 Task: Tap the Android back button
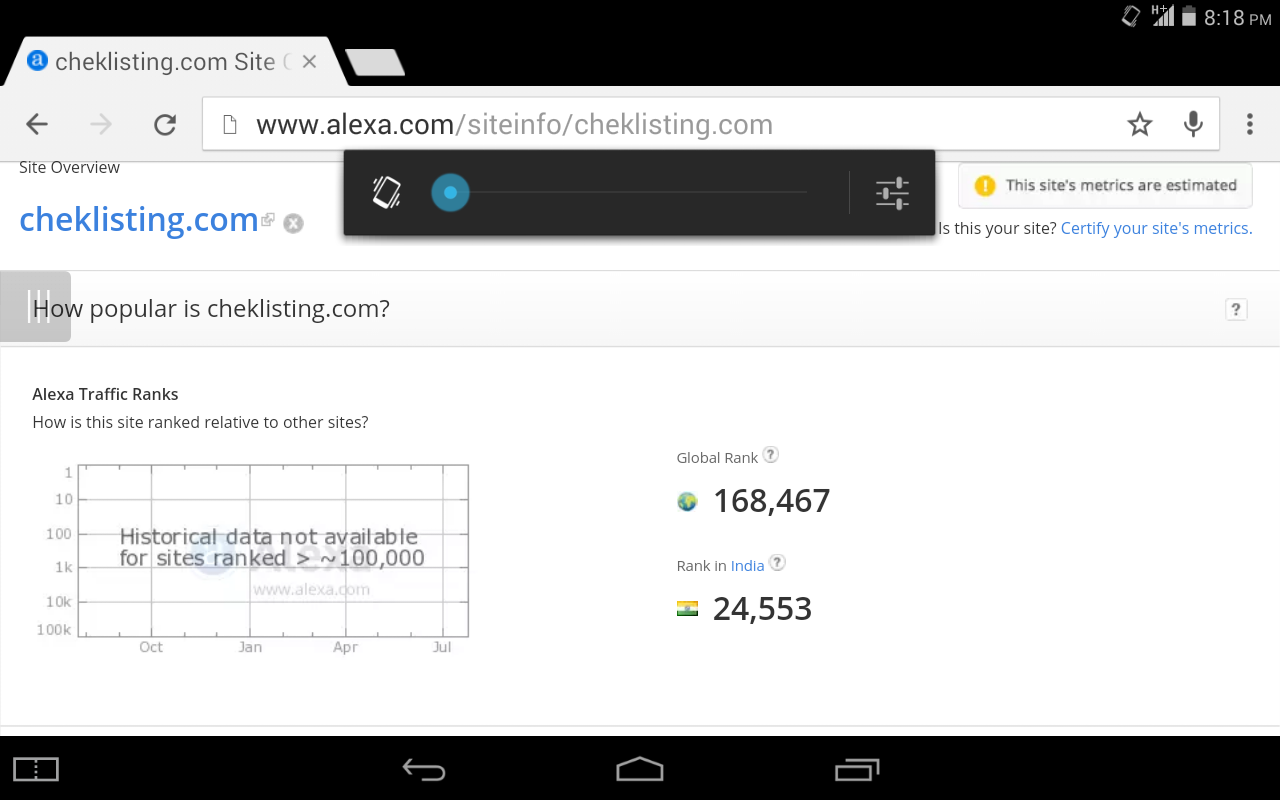pos(424,769)
